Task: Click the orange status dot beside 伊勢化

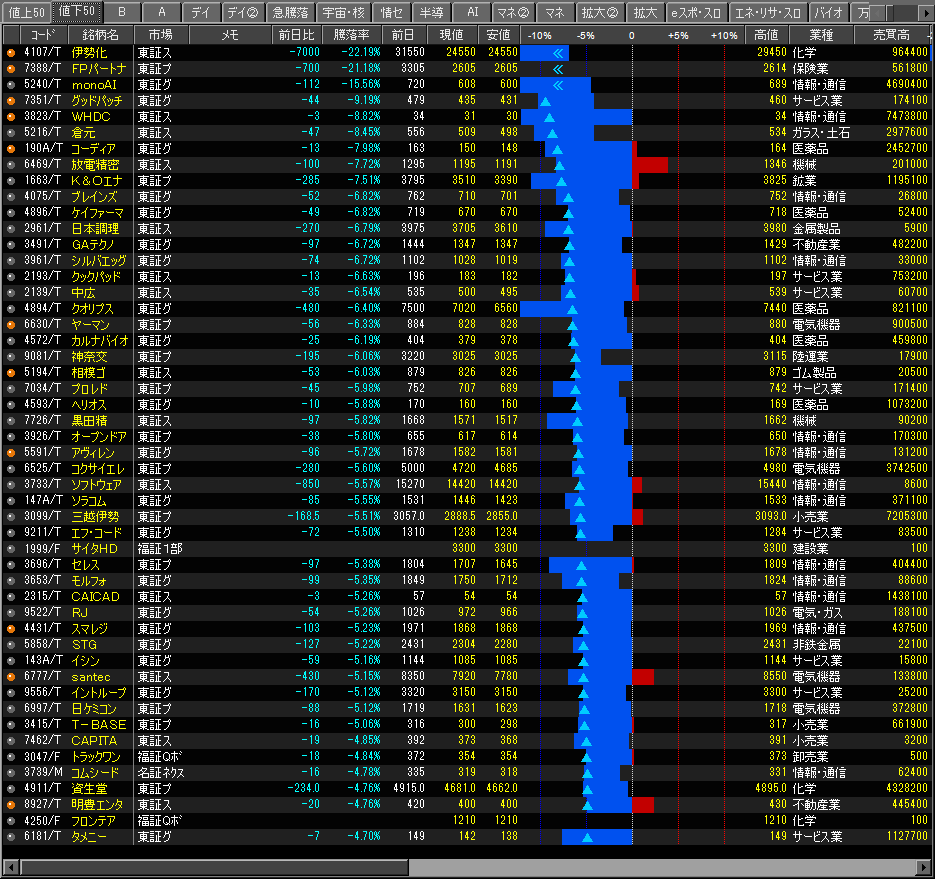Action: click(11, 52)
